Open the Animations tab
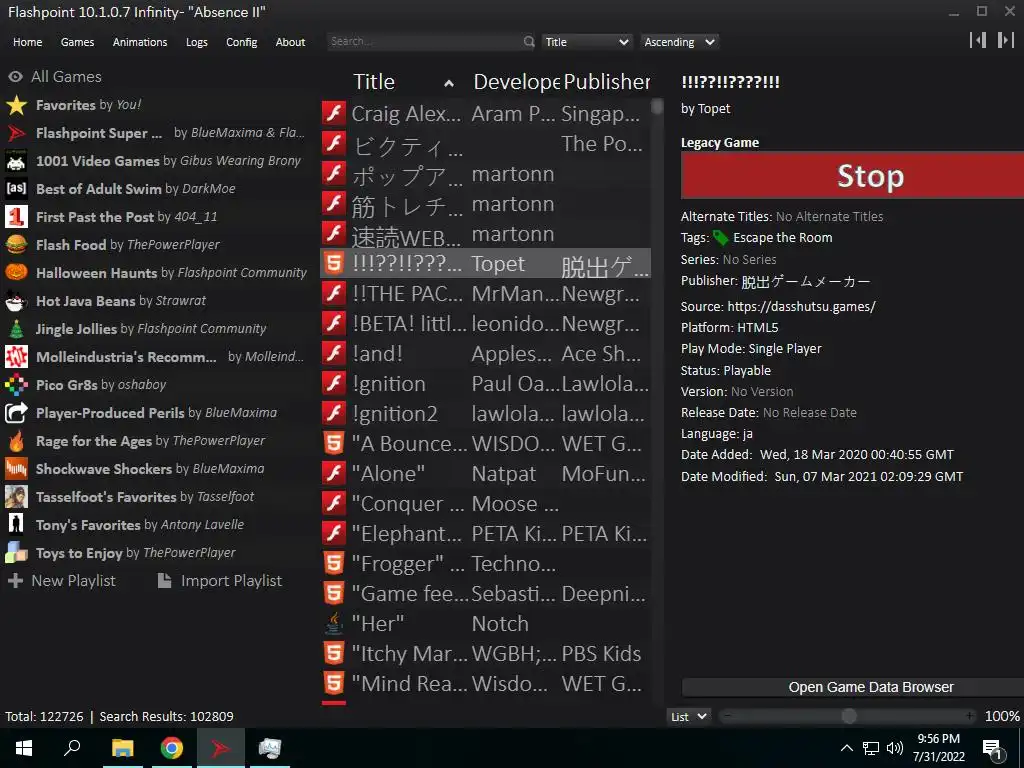Screen dimensions: 1024x768 coord(140,42)
